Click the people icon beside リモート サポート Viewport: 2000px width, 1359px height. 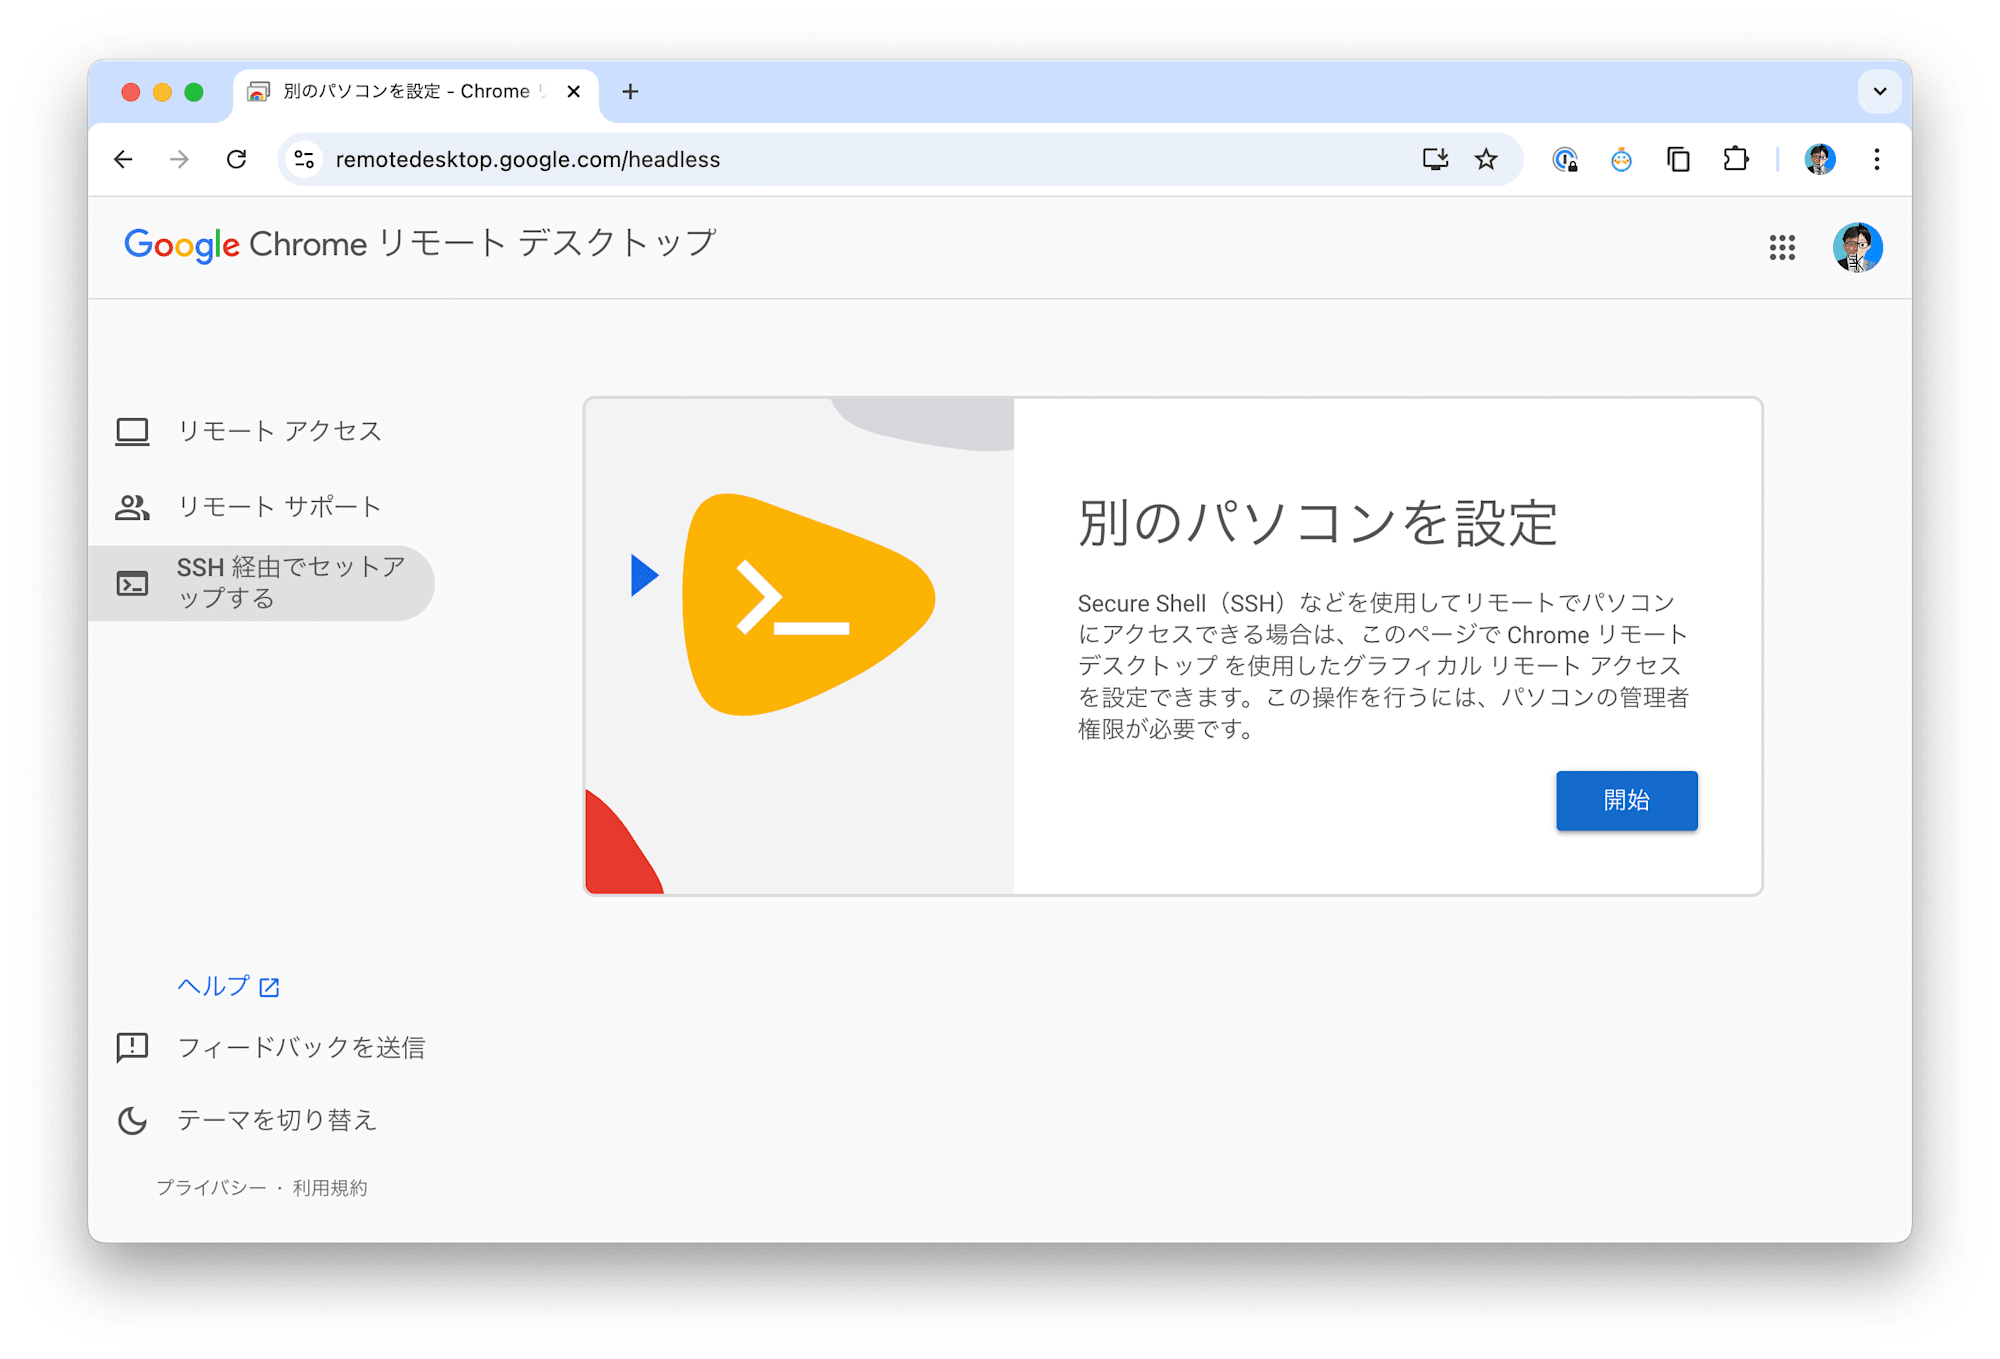(132, 507)
